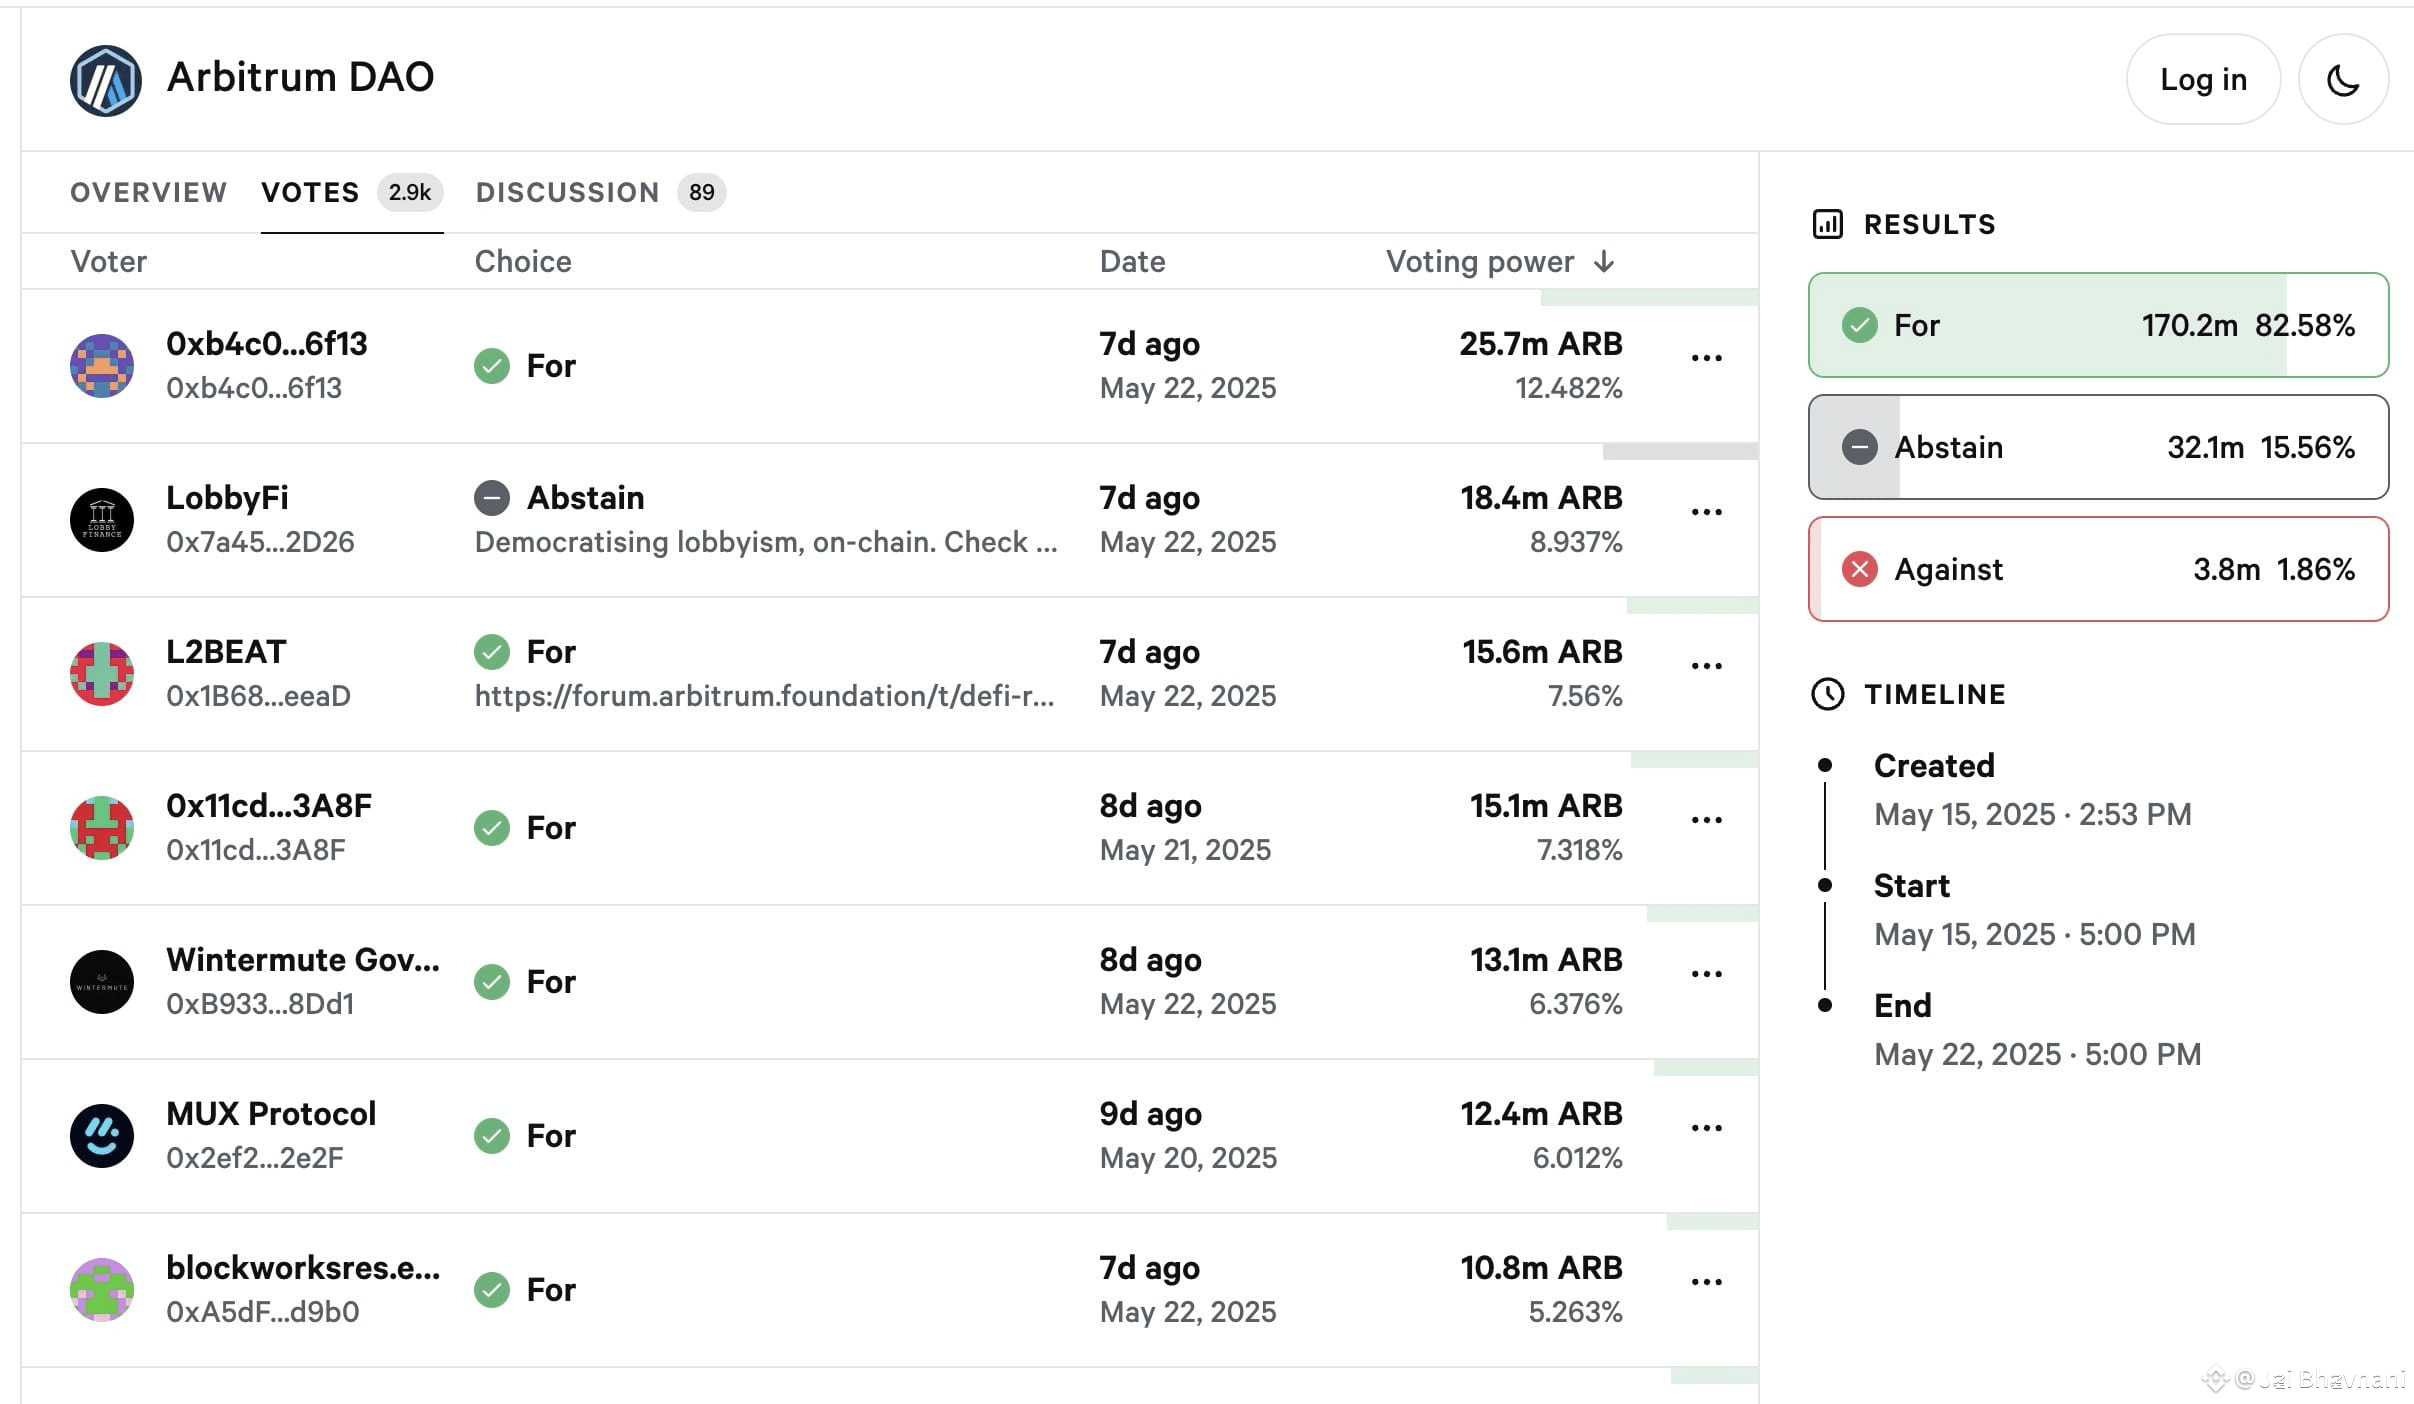This screenshot has height=1404, width=2414.
Task: Click the Start timeline marker dot
Action: coord(1825,885)
